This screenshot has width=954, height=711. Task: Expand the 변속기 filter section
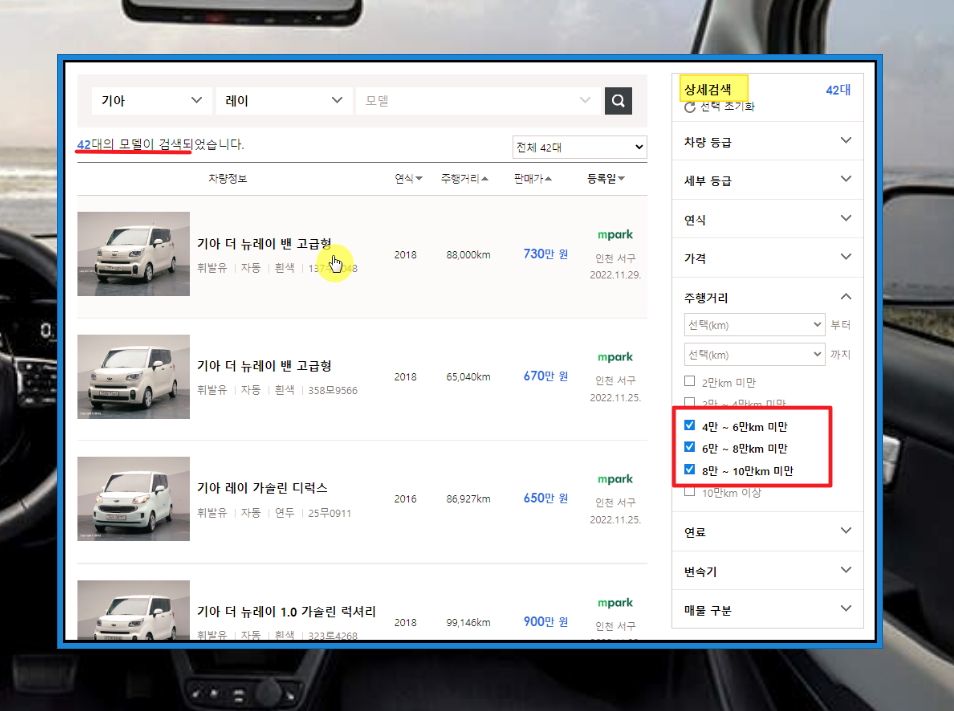tap(767, 571)
